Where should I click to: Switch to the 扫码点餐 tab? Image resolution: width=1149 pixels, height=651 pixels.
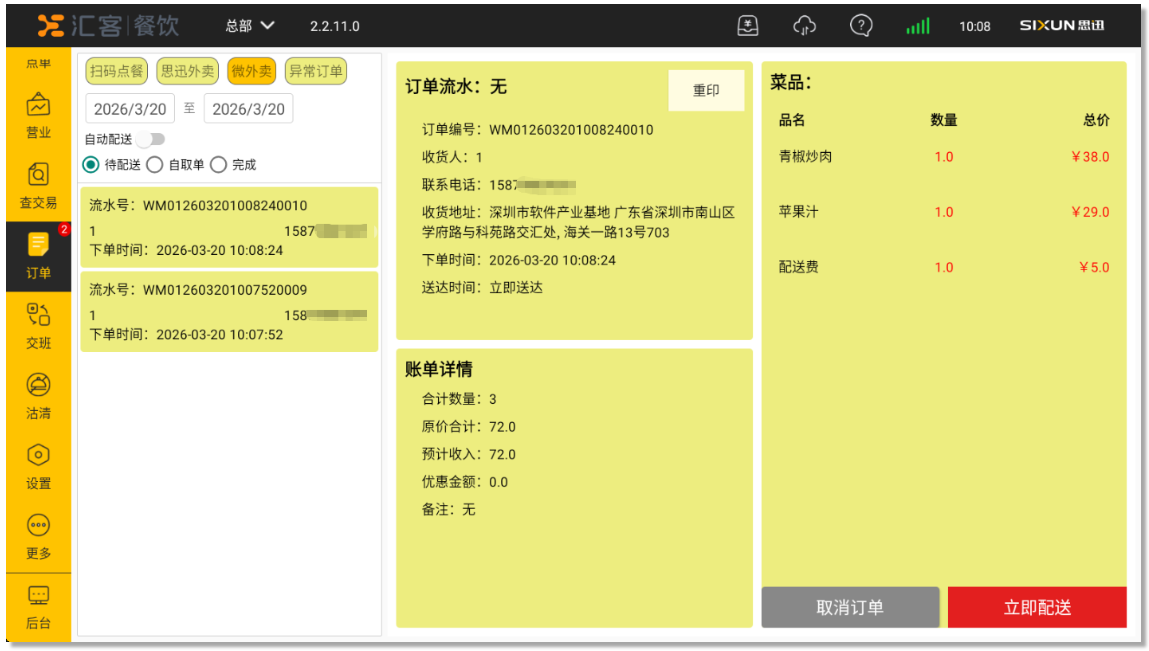coord(117,71)
